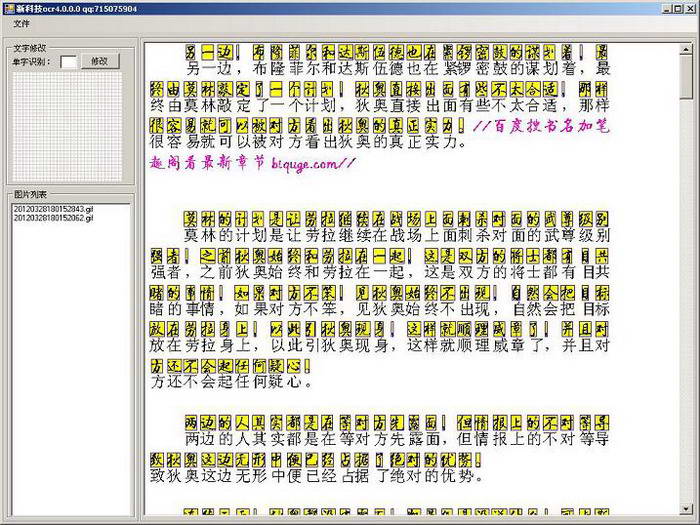Click the character pixel grid editor
Image resolution: width=700 pixels, height=525 pixels.
tap(67, 126)
